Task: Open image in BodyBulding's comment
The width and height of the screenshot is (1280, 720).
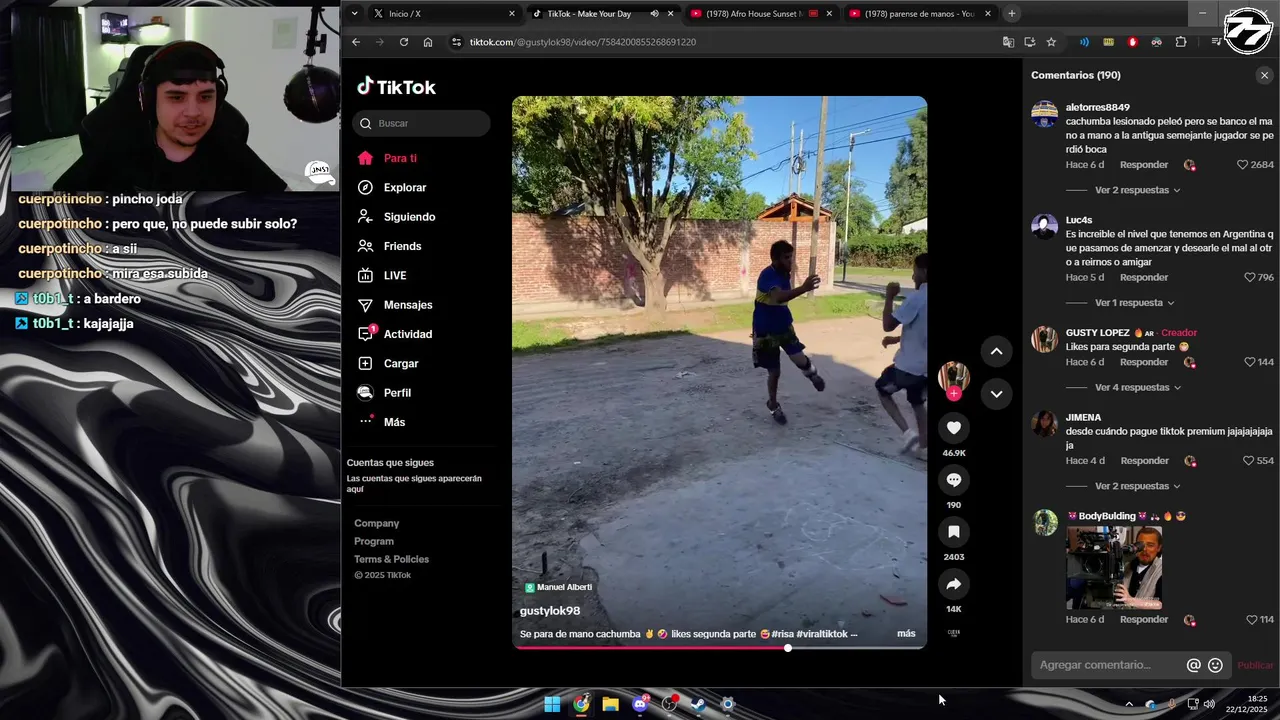Action: (x=1114, y=568)
